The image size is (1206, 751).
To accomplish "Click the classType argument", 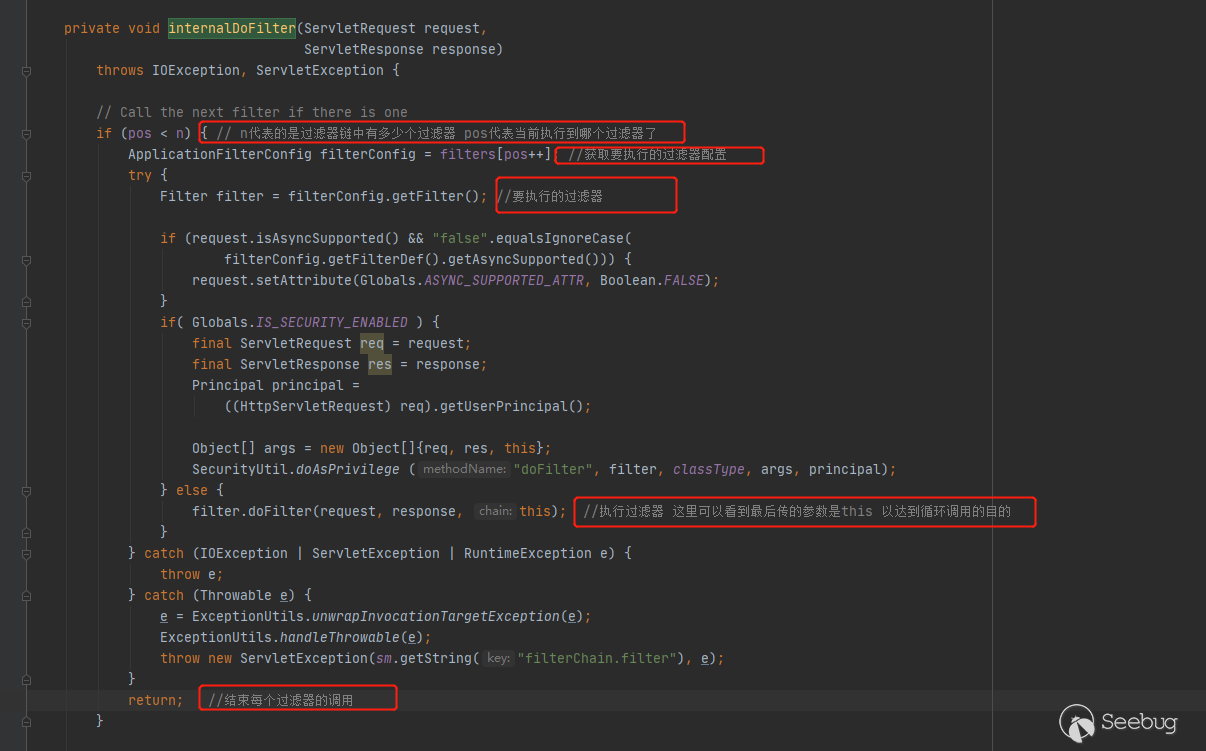I will point(708,469).
